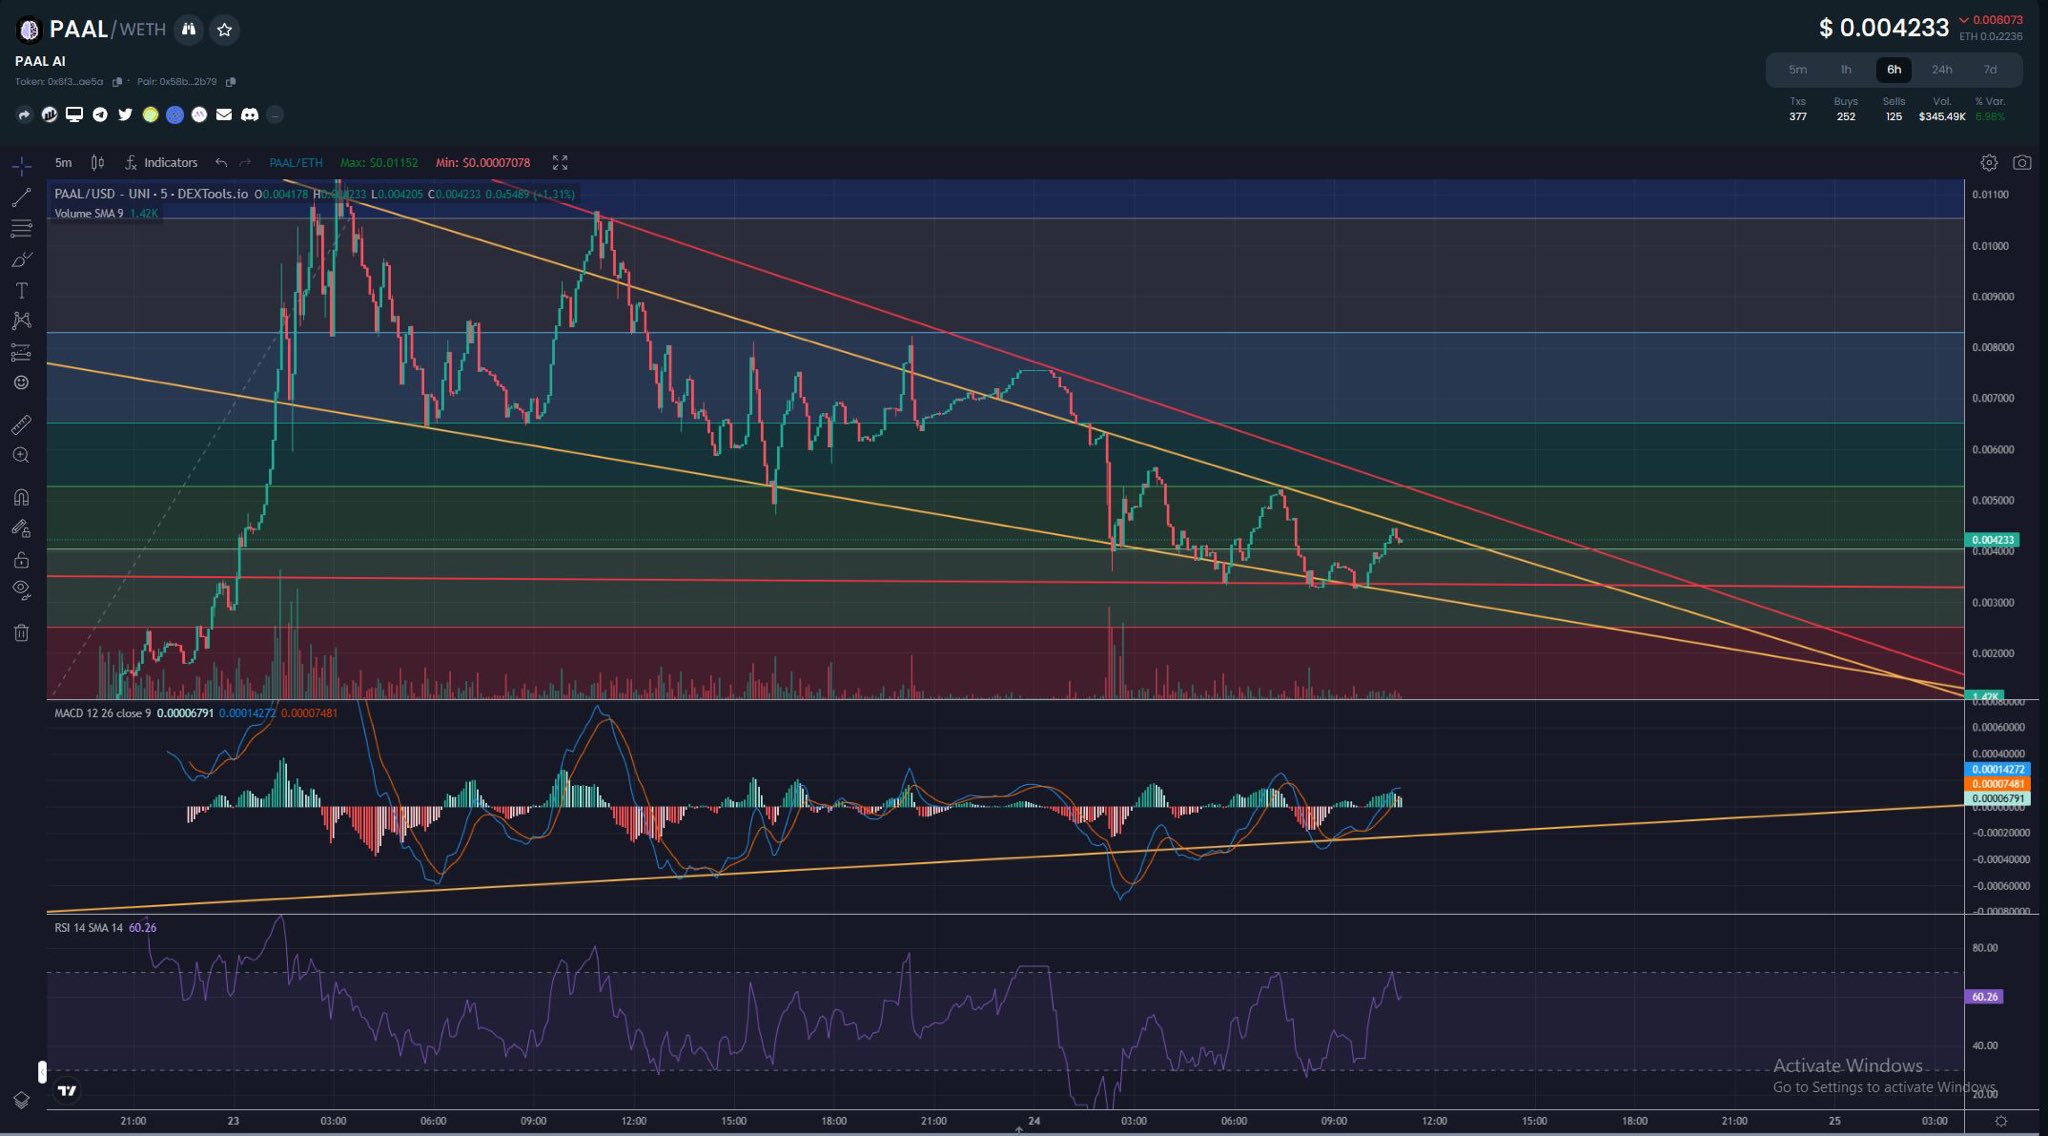Open the PAAL Telegram link

pyautogui.click(x=100, y=115)
